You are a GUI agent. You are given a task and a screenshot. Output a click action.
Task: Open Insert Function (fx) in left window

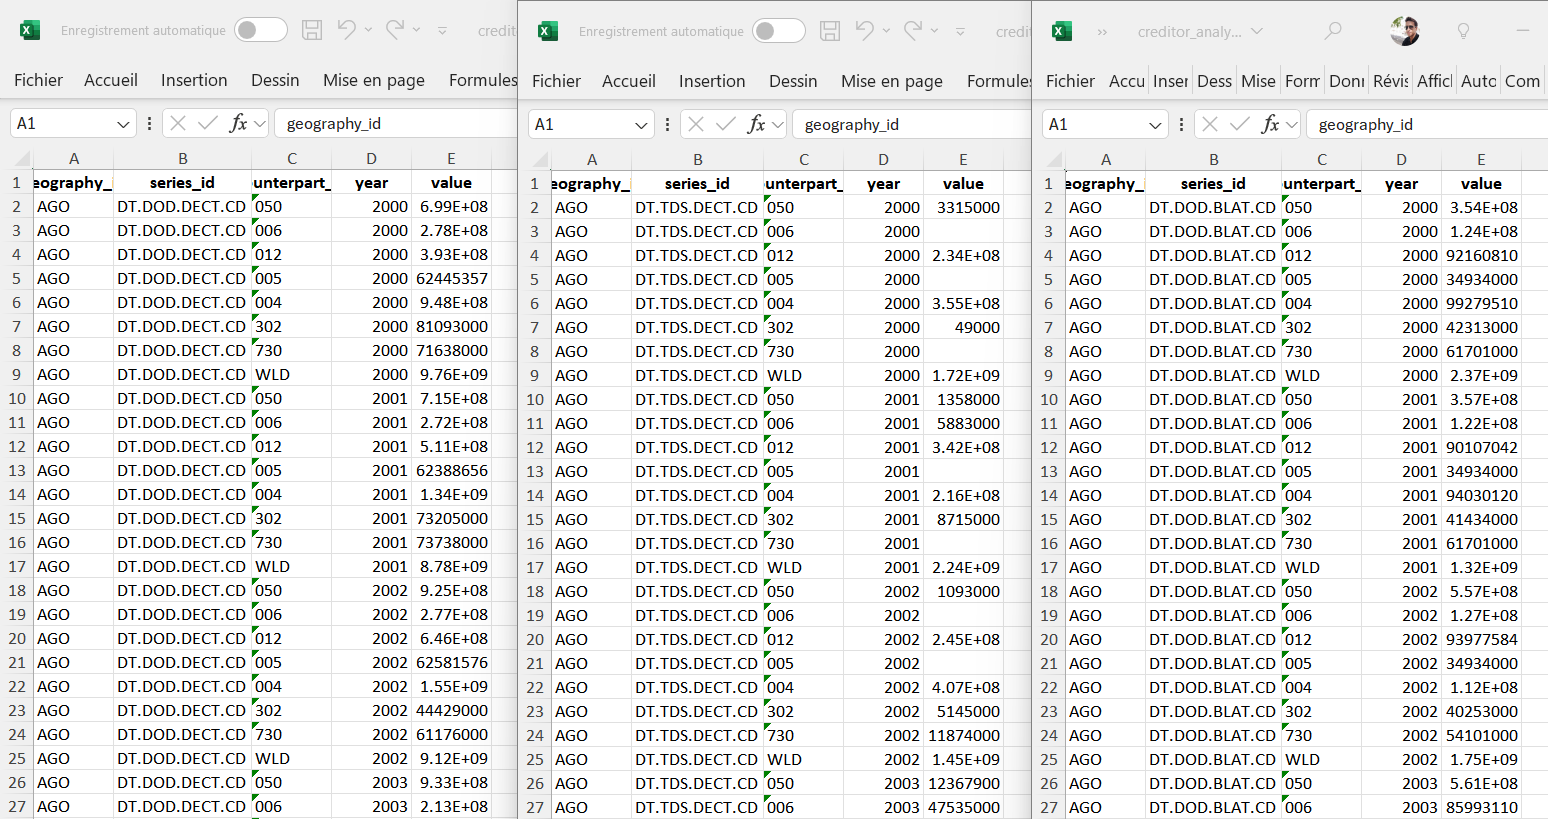click(238, 123)
